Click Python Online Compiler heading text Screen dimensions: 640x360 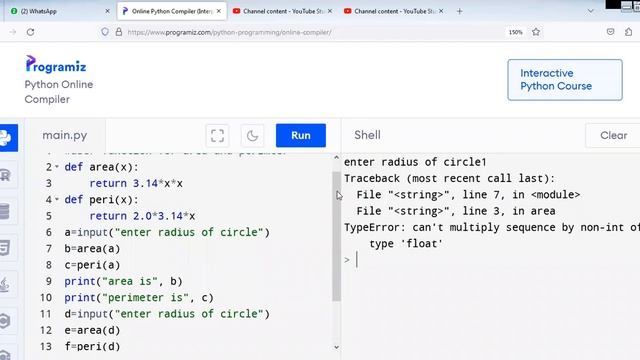(x=59, y=92)
